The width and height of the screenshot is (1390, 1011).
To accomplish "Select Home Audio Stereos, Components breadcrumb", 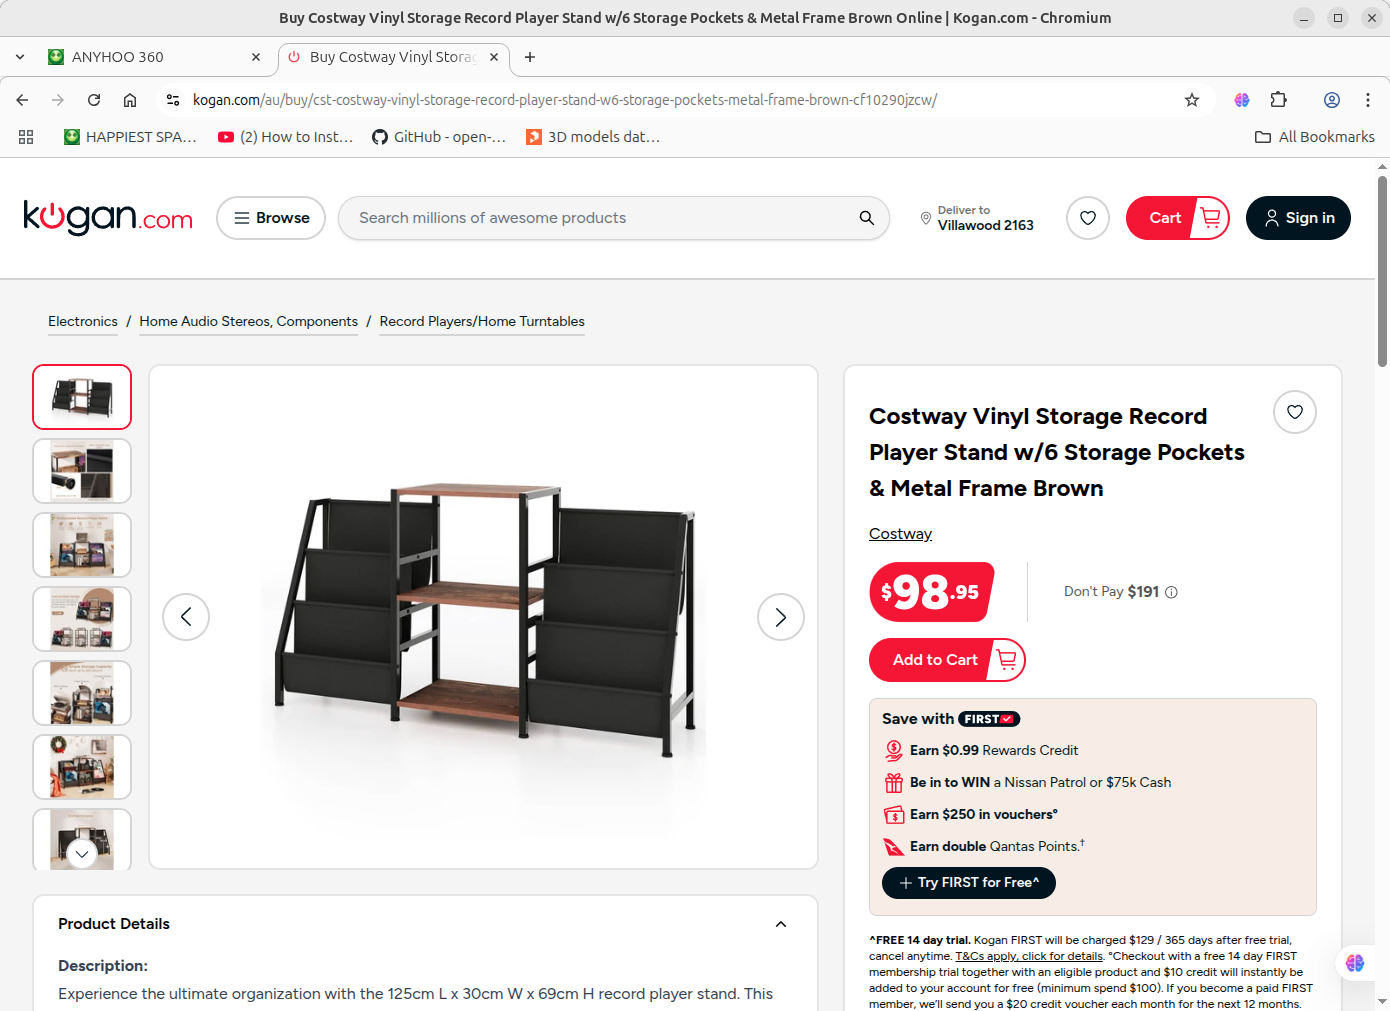I will (x=249, y=321).
